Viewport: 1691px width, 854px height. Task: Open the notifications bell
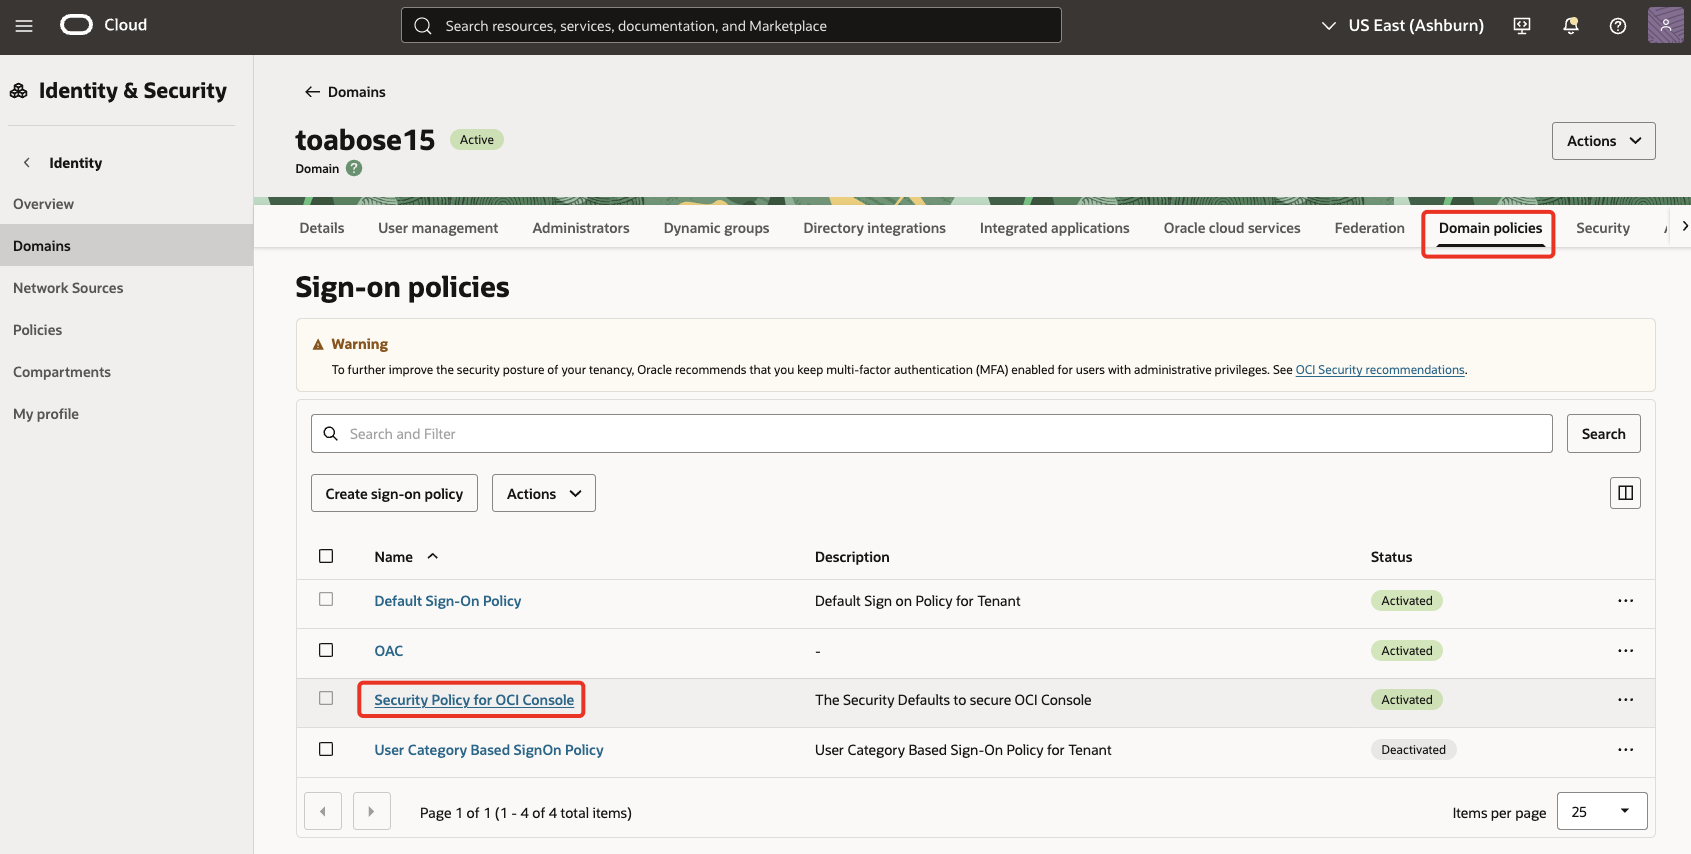tap(1571, 26)
